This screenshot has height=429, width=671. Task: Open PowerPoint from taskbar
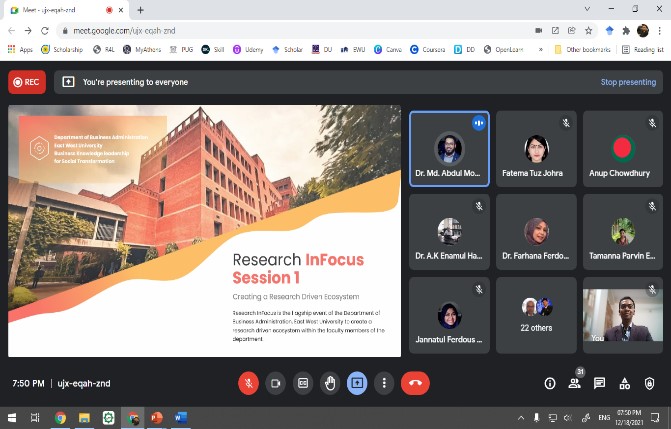coord(157,417)
